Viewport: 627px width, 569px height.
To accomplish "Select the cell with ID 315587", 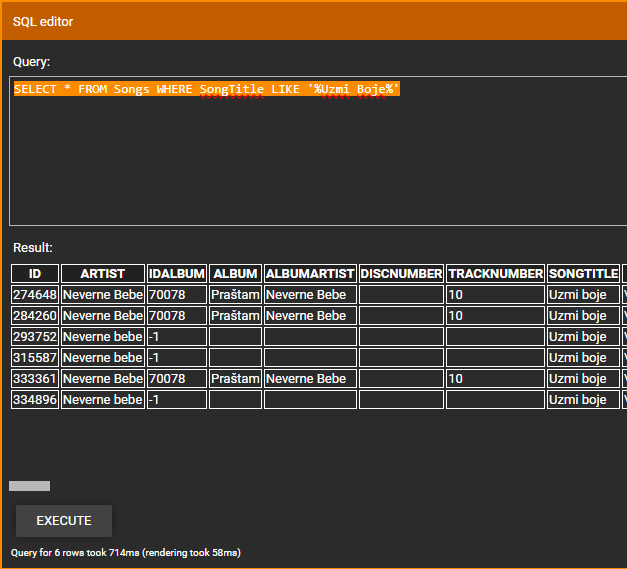I will coord(35,358).
